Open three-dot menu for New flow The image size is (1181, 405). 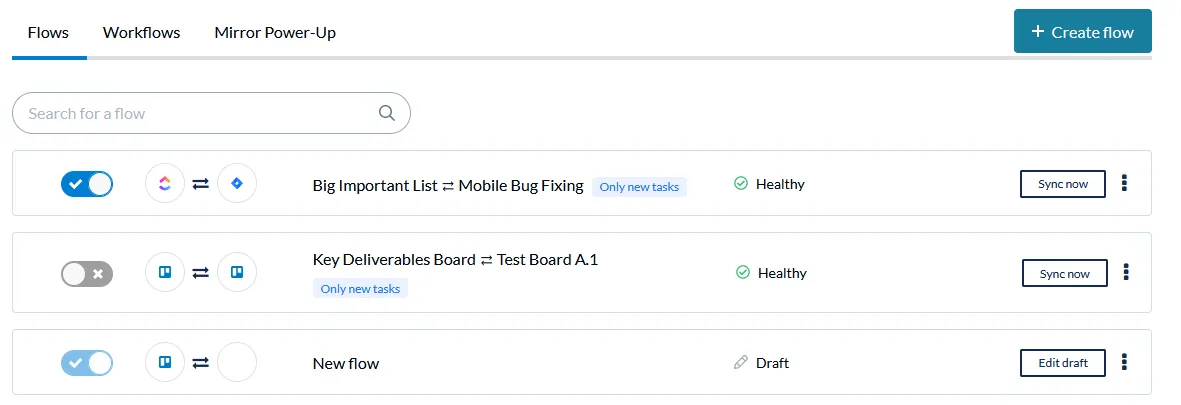click(1125, 362)
